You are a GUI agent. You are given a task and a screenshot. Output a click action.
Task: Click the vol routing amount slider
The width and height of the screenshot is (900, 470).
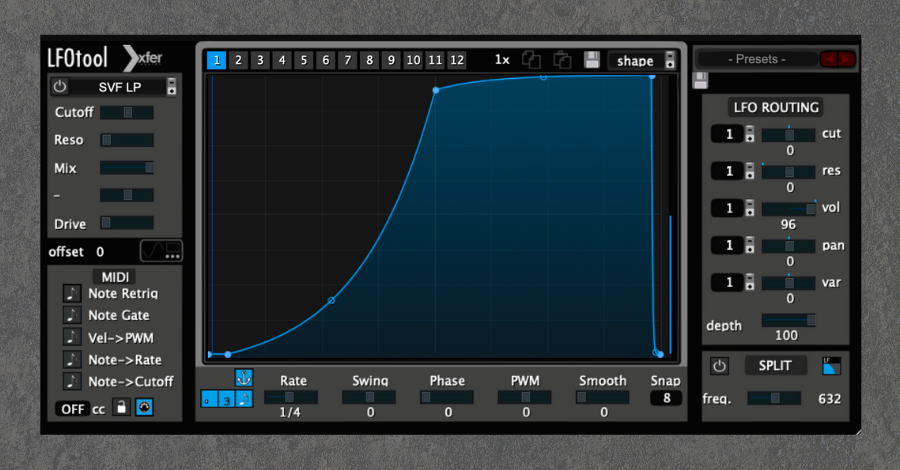(789, 209)
